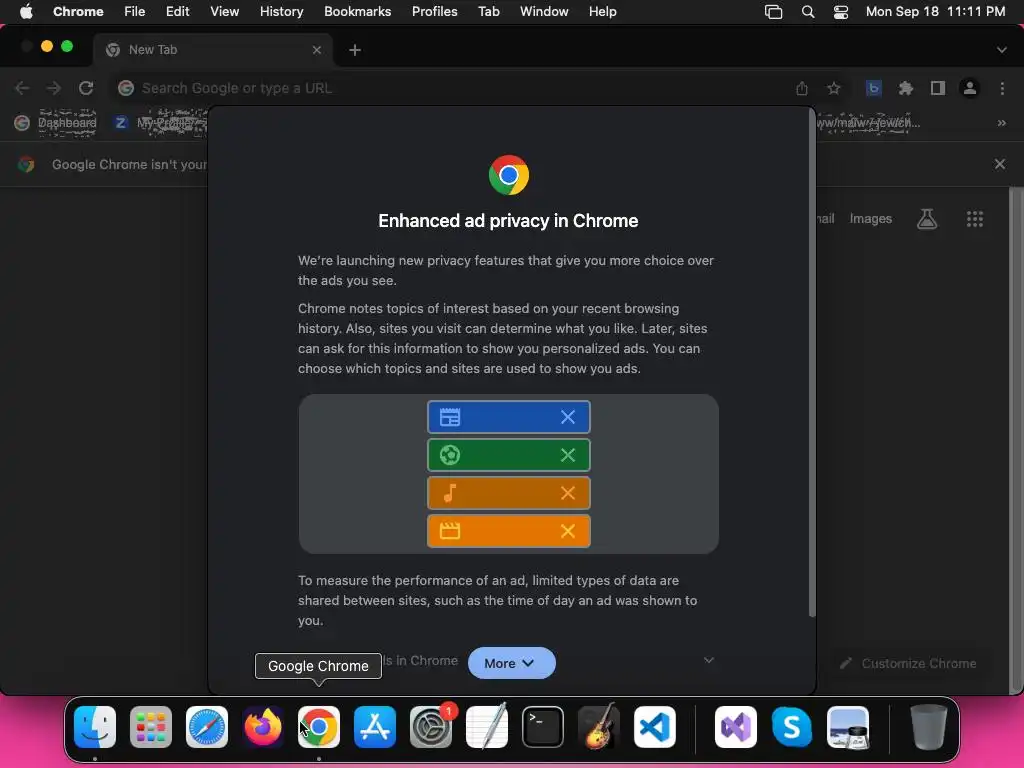Click the More button in privacy dialog
1024x768 pixels.
coord(511,663)
